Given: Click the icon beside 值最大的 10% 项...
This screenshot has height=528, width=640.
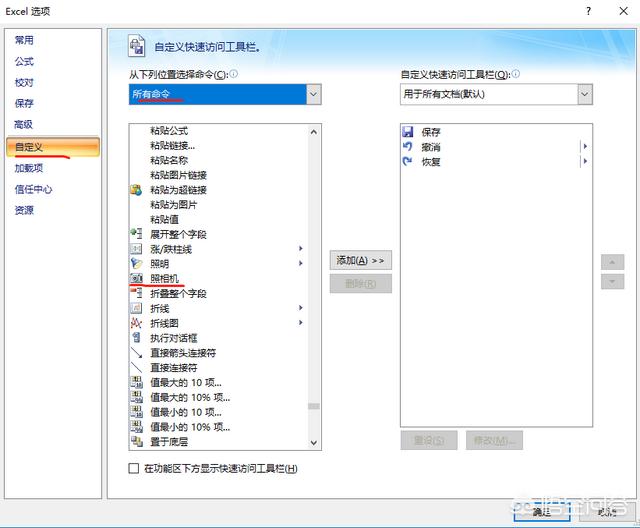Looking at the screenshot, I should pyautogui.click(x=136, y=397).
